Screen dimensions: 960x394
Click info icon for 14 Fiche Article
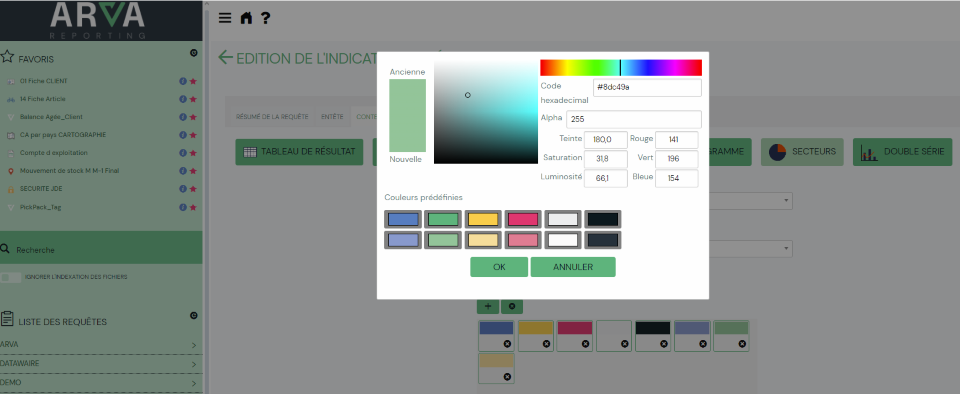tap(182, 99)
